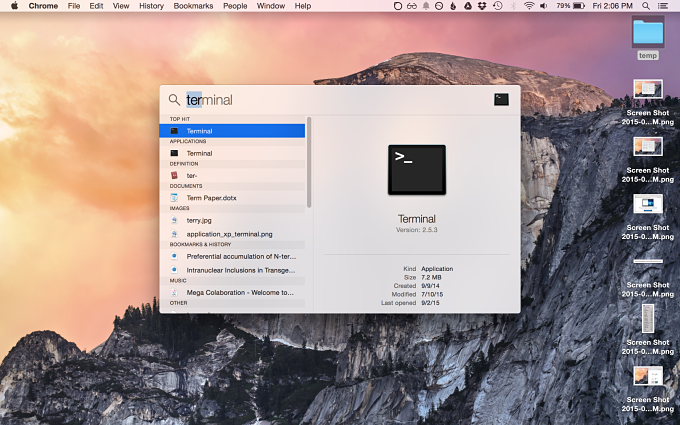The height and width of the screenshot is (425, 680).
Task: Click the document icon beside Term Paper.dotx
Action: click(174, 198)
